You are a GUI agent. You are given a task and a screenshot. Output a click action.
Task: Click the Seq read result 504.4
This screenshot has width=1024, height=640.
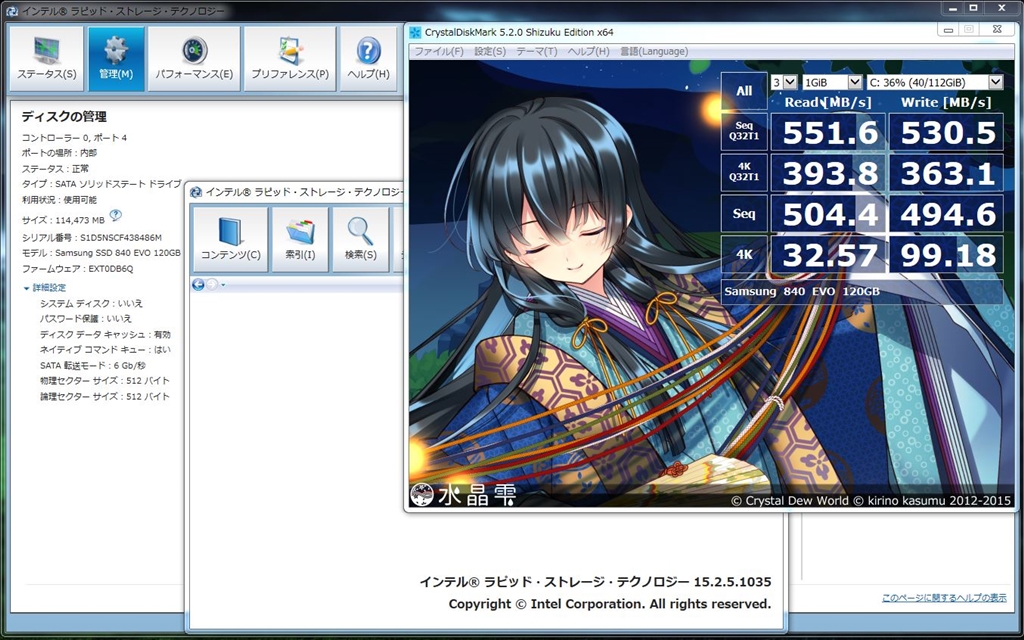pos(828,214)
